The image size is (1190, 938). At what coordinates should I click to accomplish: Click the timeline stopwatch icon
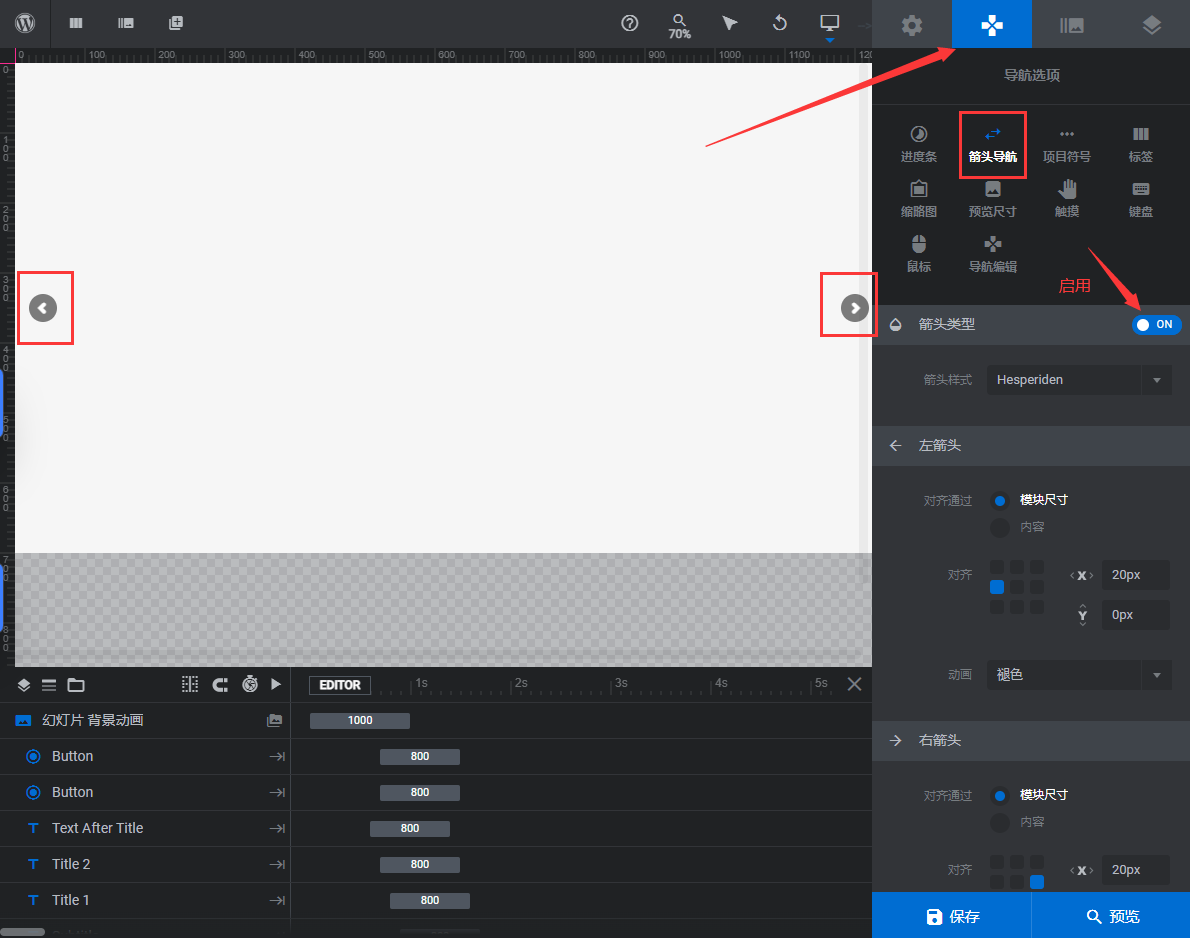(x=250, y=684)
